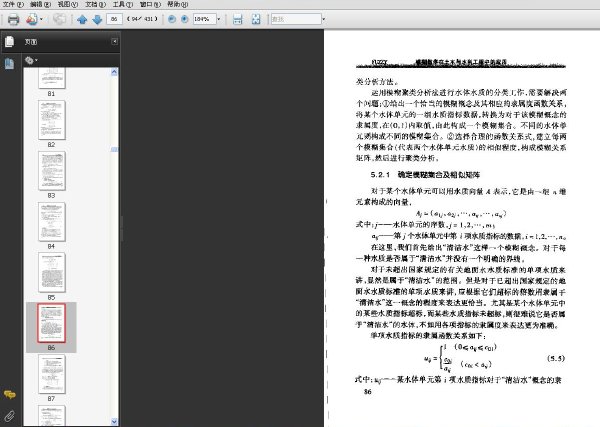
Task: Open the 编辑 (Edit) menu
Action: (40, 5)
